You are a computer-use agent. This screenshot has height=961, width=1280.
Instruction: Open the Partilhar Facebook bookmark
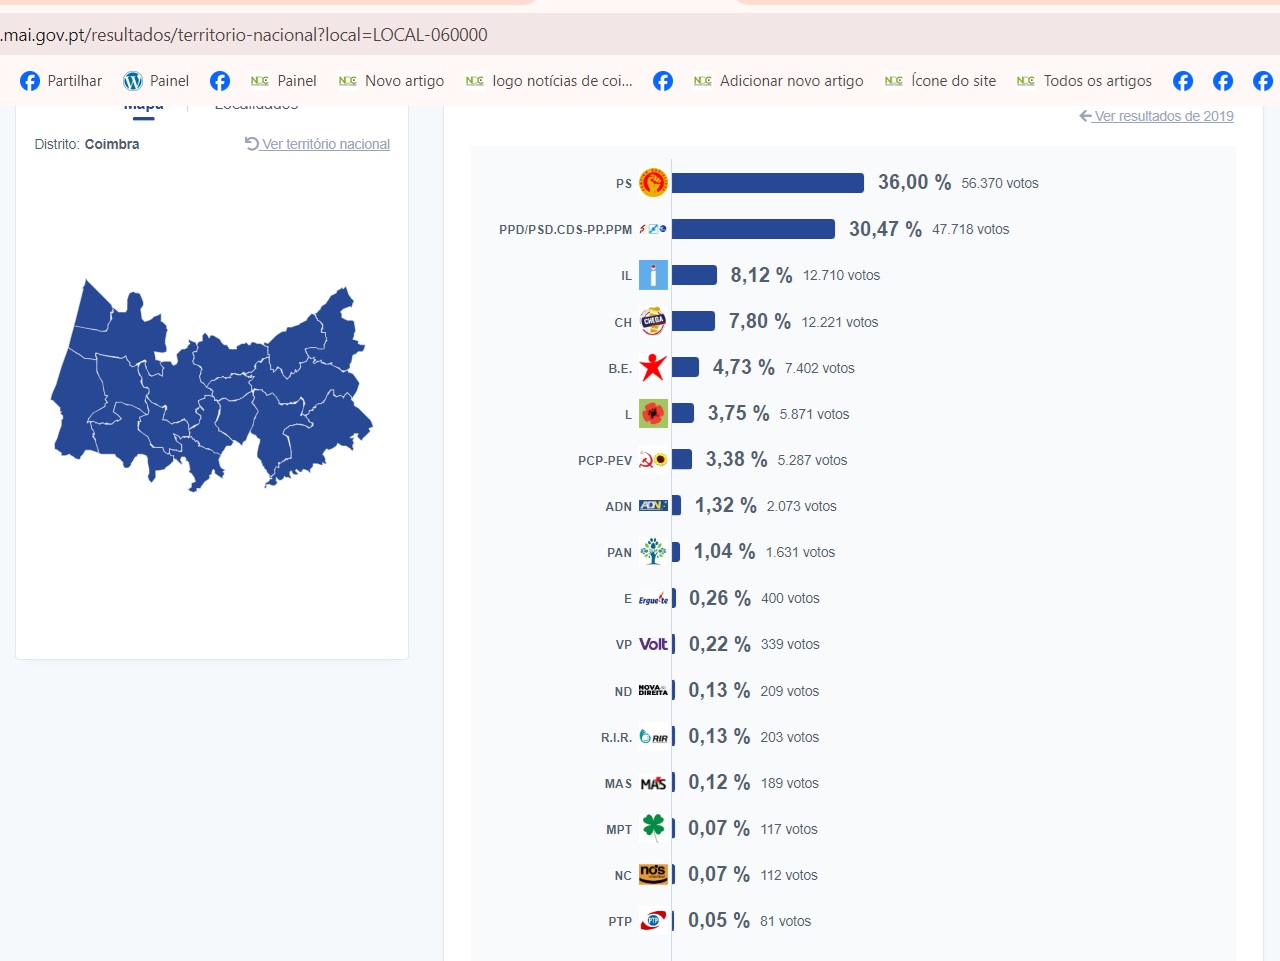(61, 81)
